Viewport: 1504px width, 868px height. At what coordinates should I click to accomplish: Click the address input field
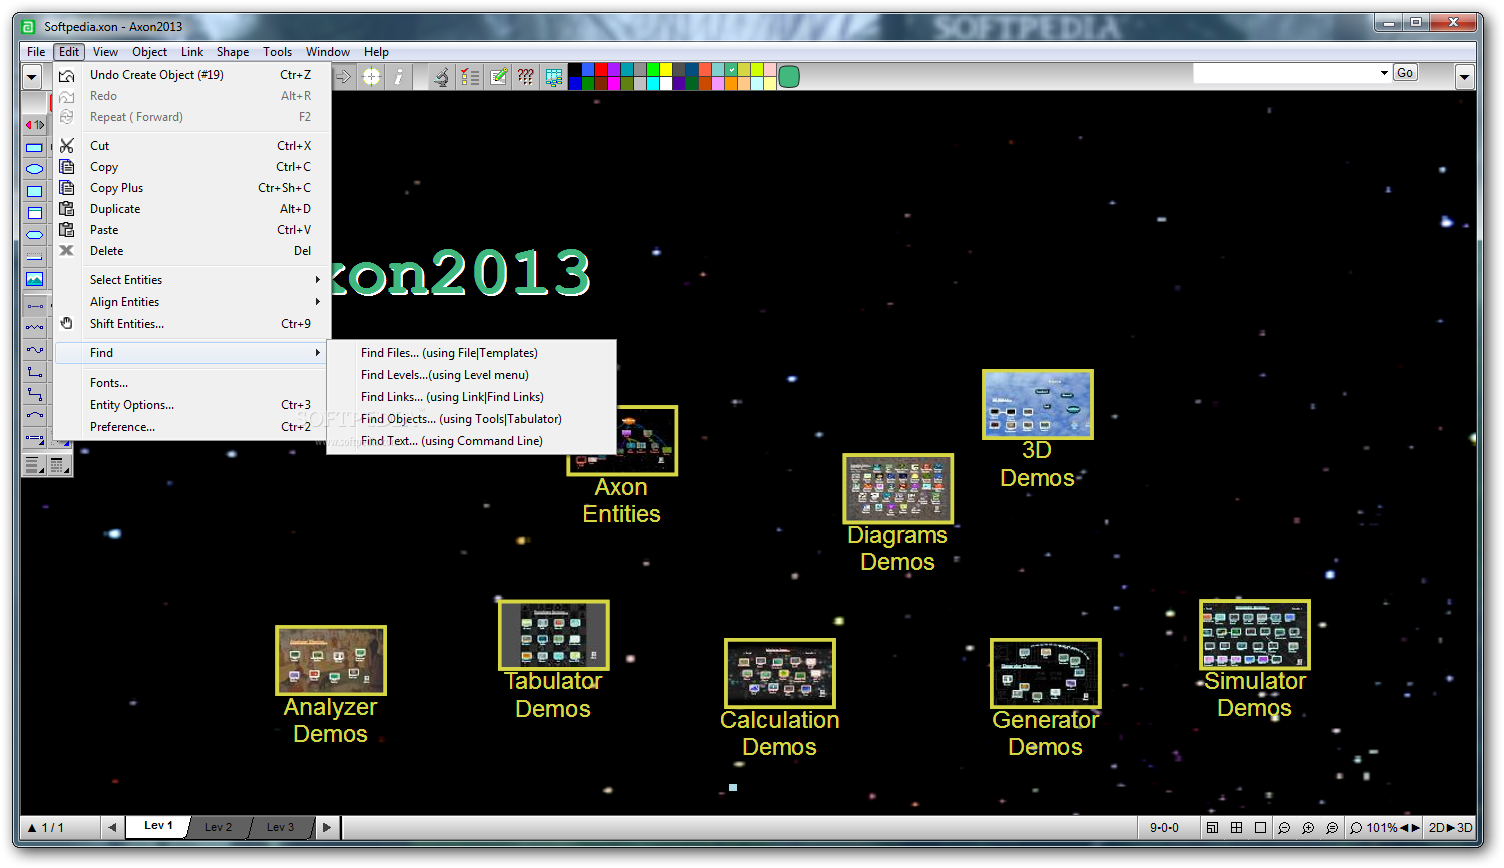point(1285,73)
